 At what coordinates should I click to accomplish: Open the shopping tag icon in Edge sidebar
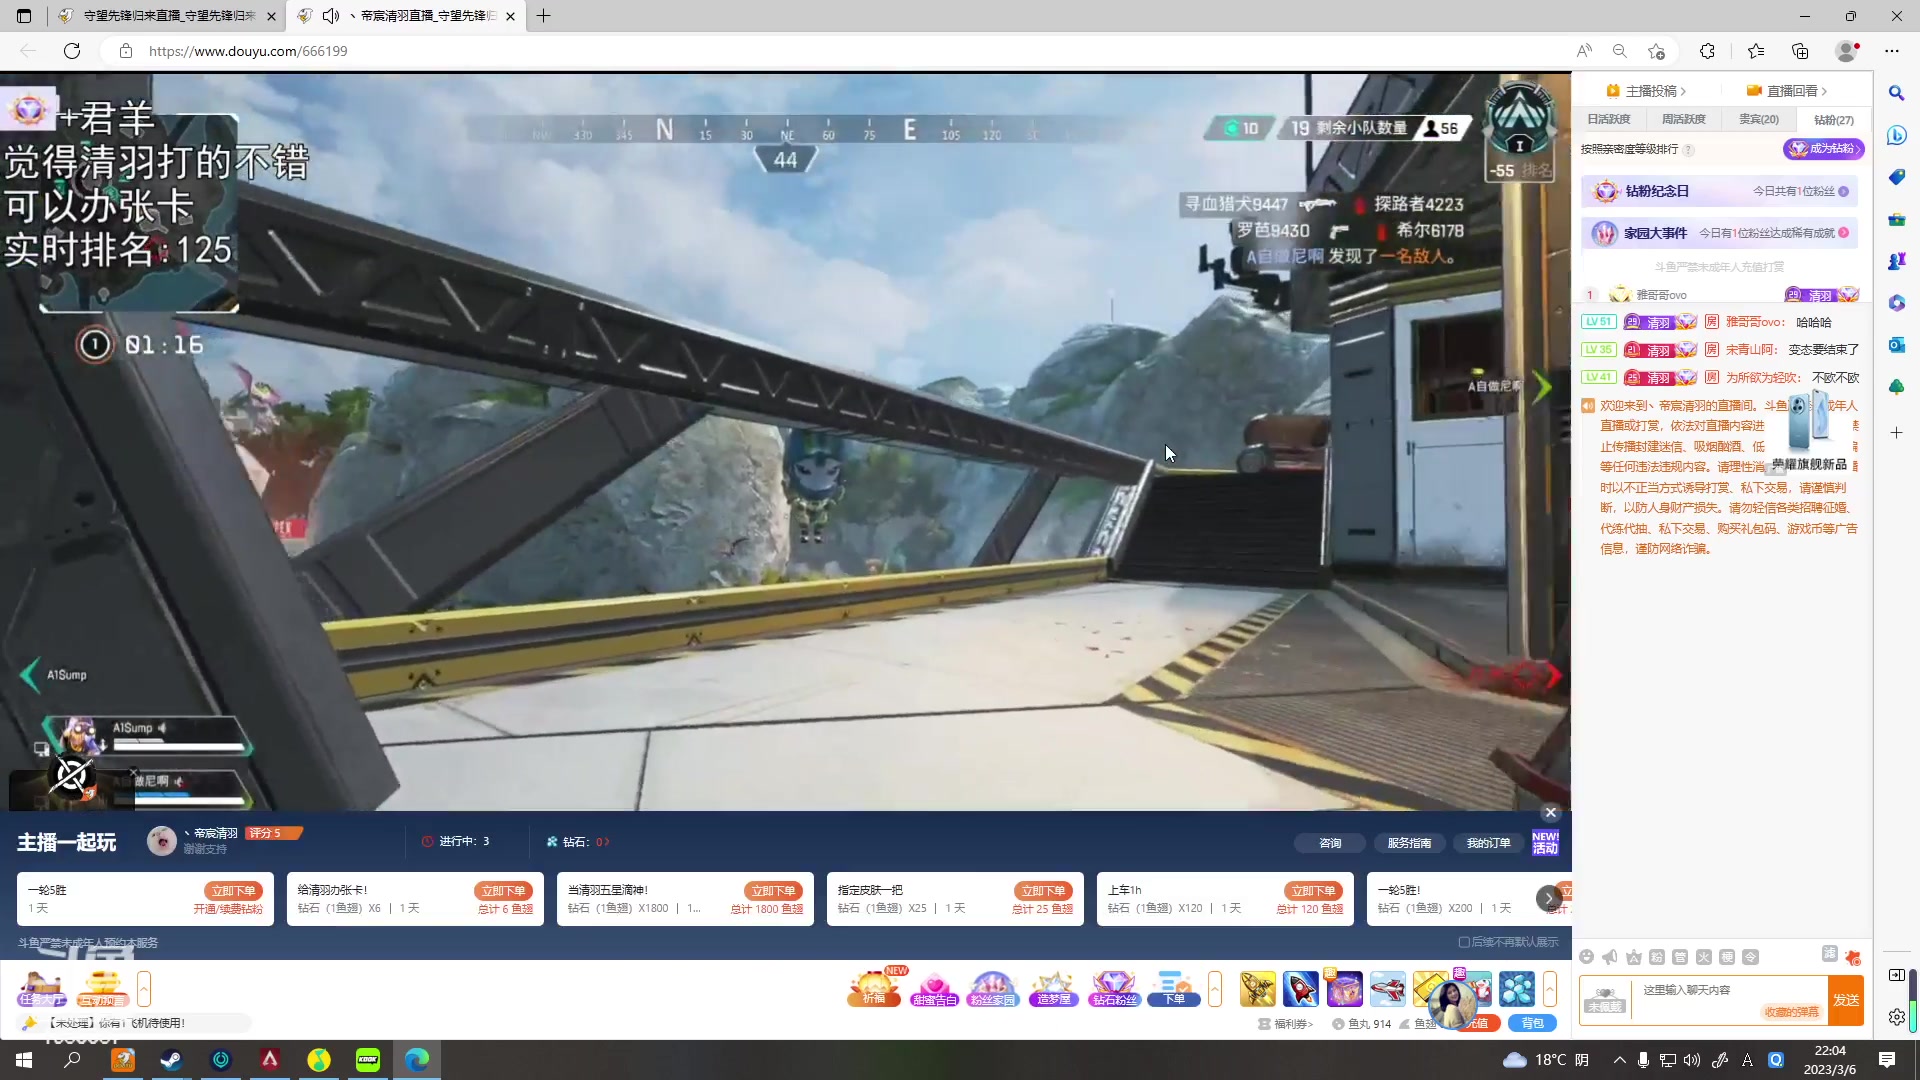pyautogui.click(x=1896, y=177)
